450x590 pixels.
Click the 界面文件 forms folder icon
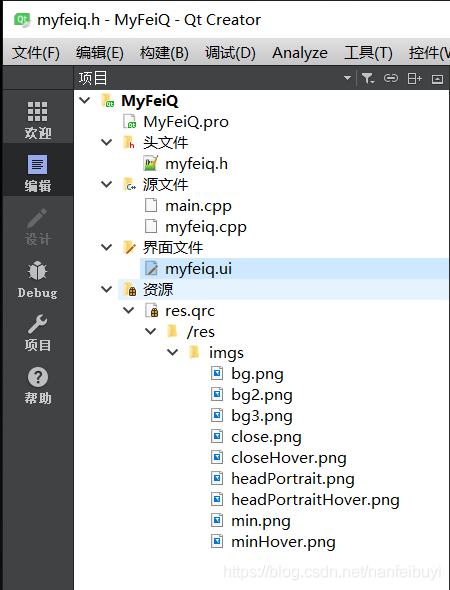tap(129, 248)
